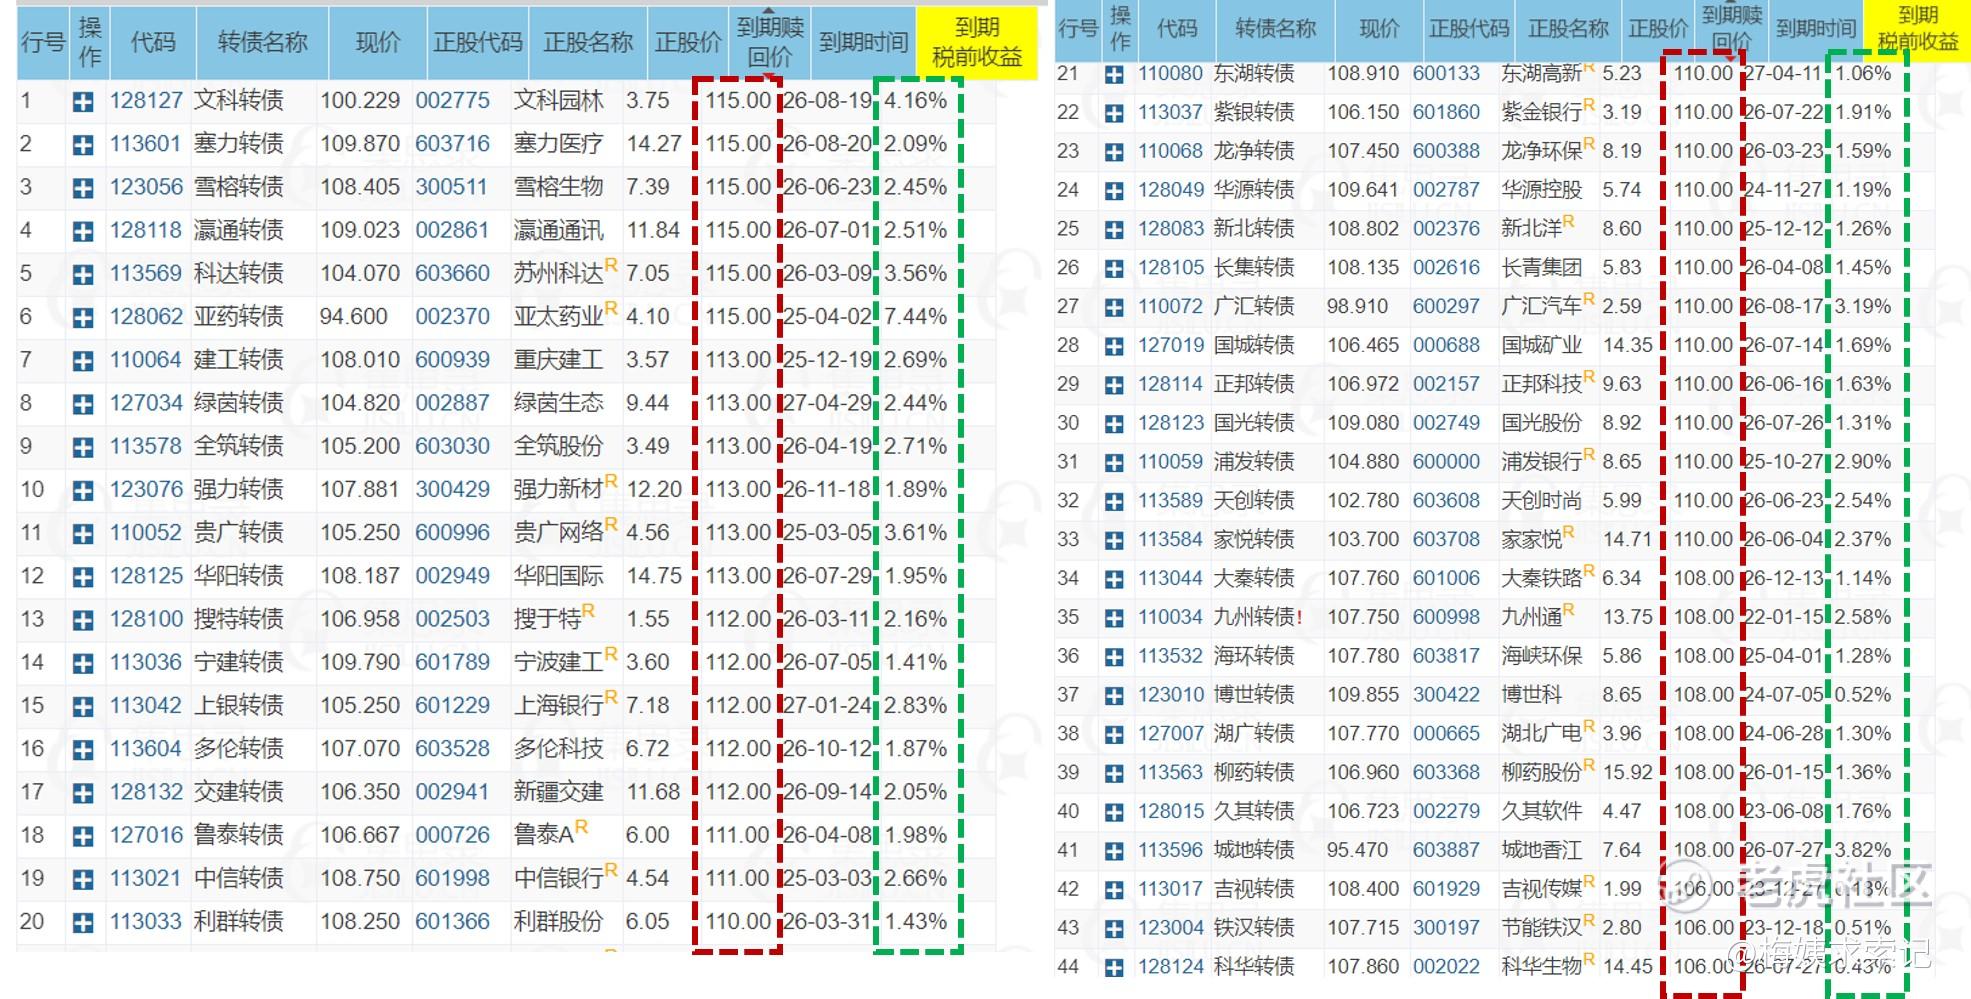Click plus icon beside 宁建转债
This screenshot has height=999, width=1971.
83,663
